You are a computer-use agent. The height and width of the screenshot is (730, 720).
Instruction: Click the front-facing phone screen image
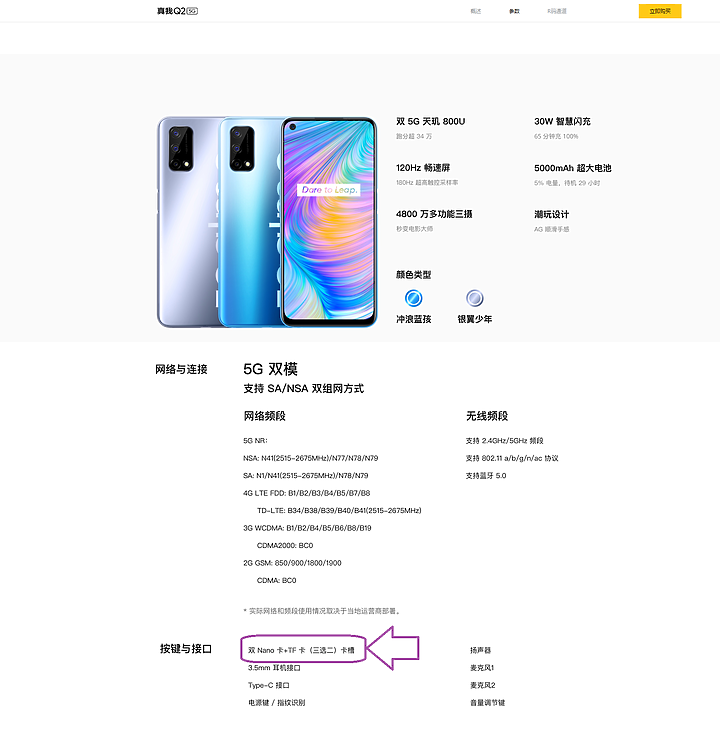pyautogui.click(x=329, y=222)
